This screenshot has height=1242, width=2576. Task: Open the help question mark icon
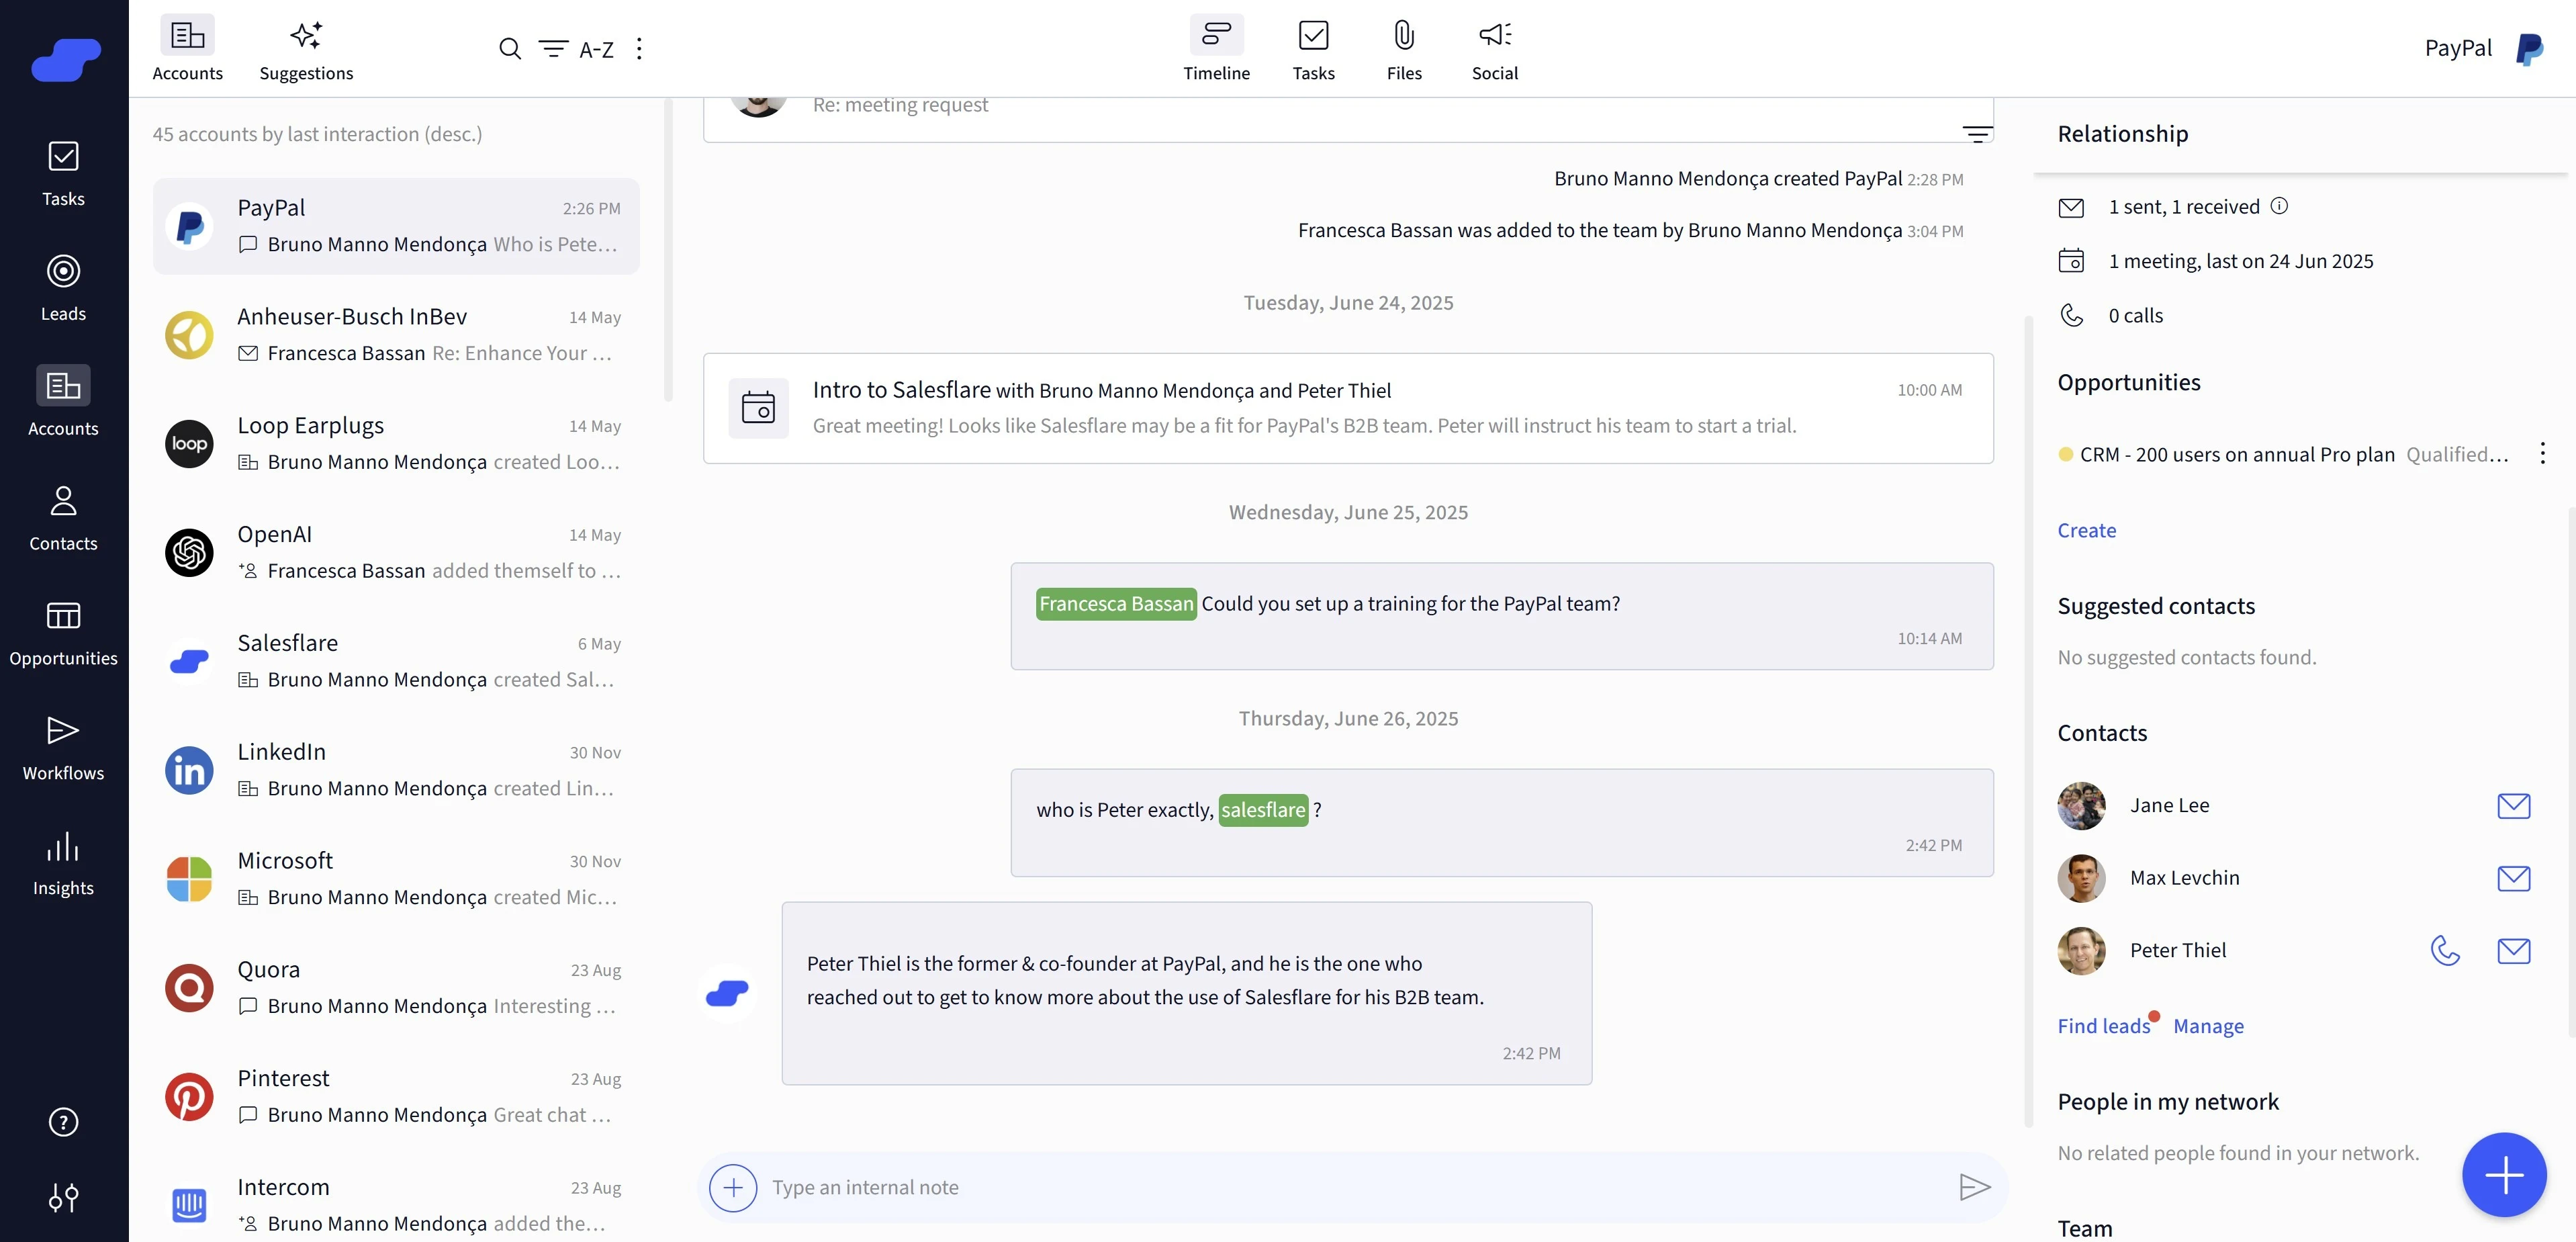pyautogui.click(x=63, y=1122)
